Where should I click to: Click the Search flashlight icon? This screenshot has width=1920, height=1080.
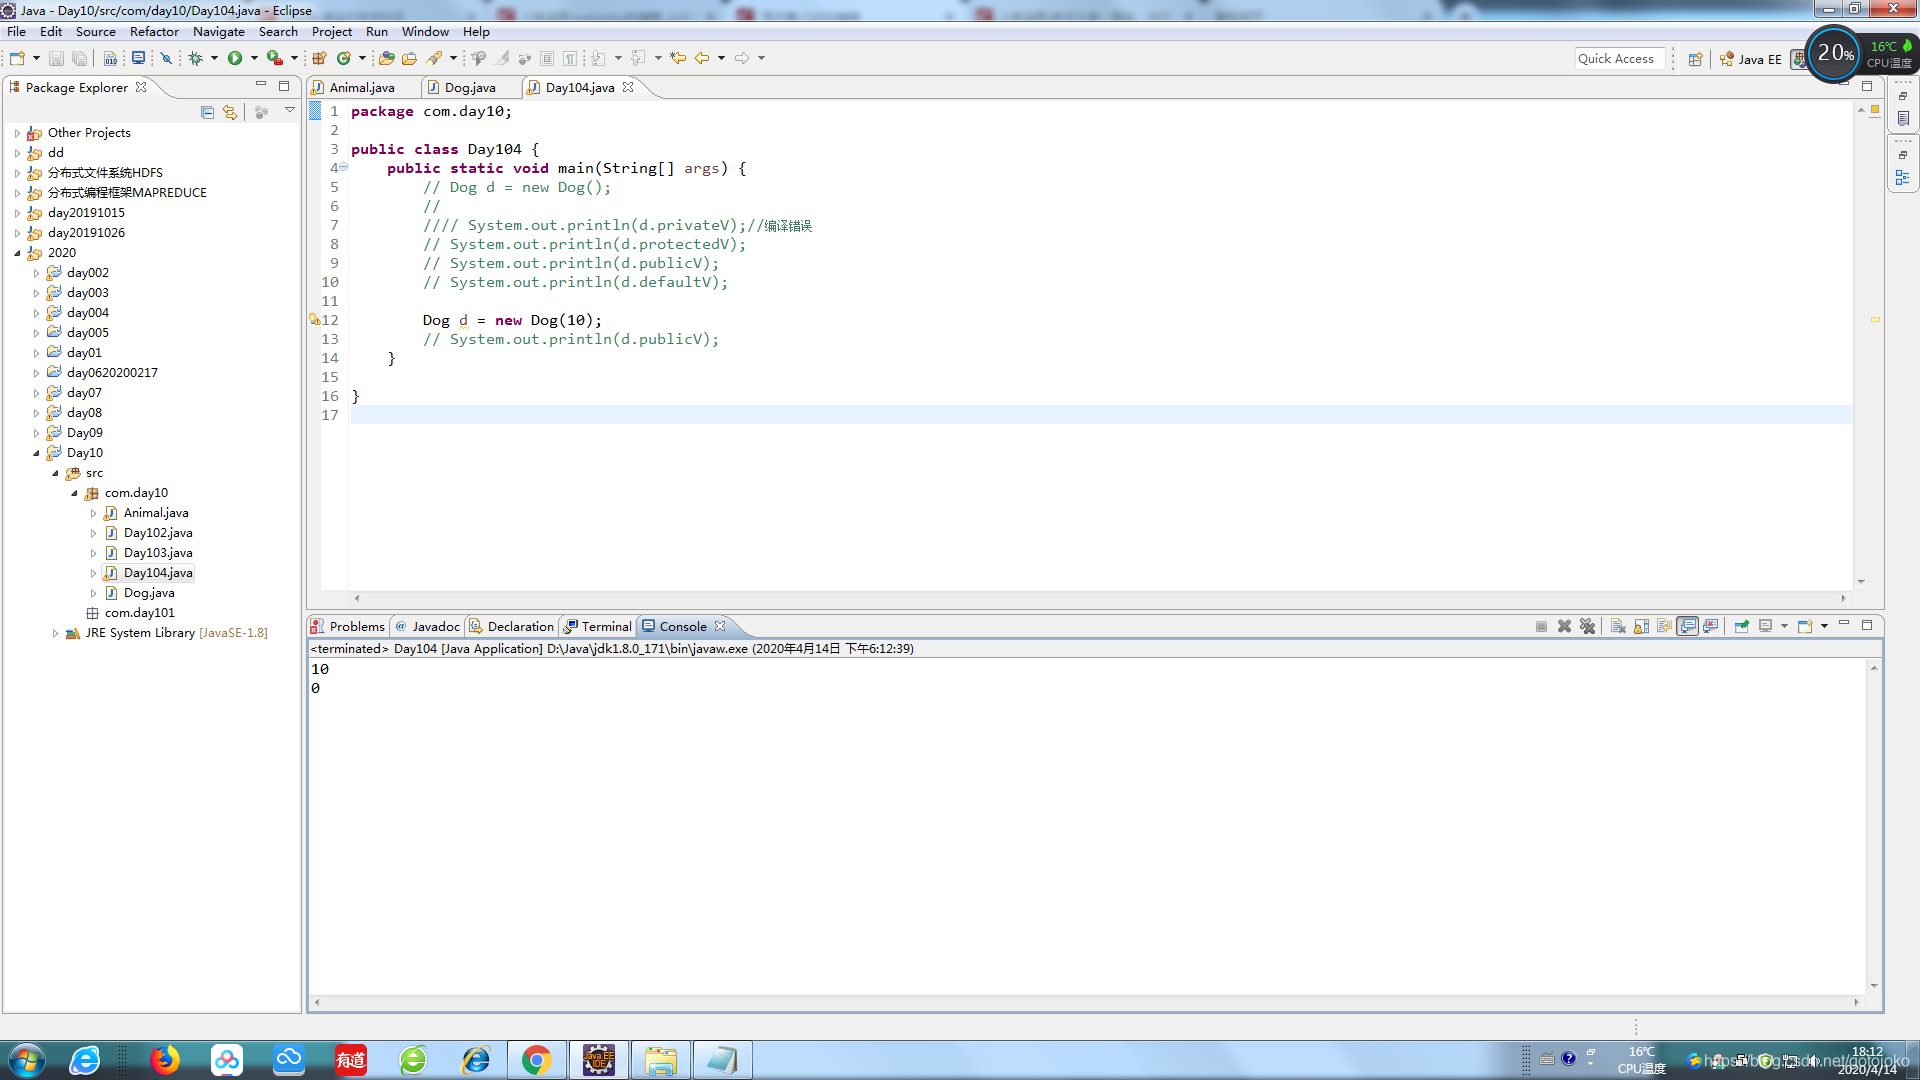point(434,58)
